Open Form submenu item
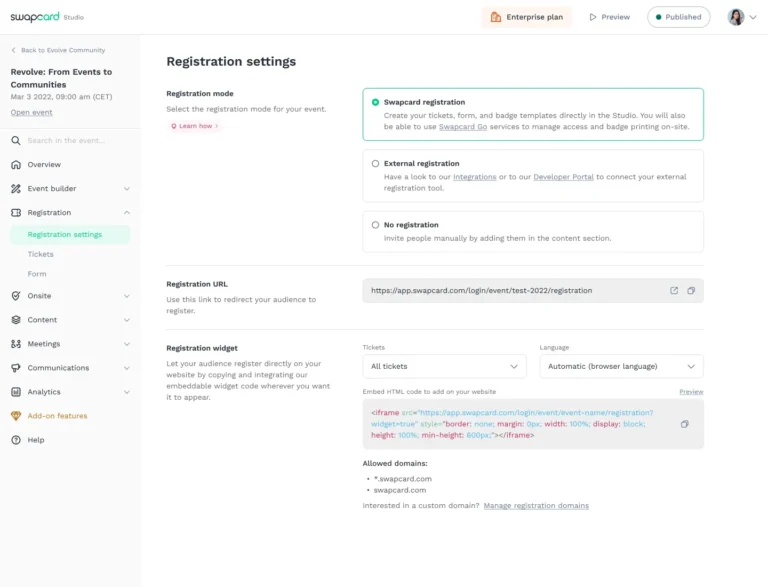768x587 pixels. point(37,274)
